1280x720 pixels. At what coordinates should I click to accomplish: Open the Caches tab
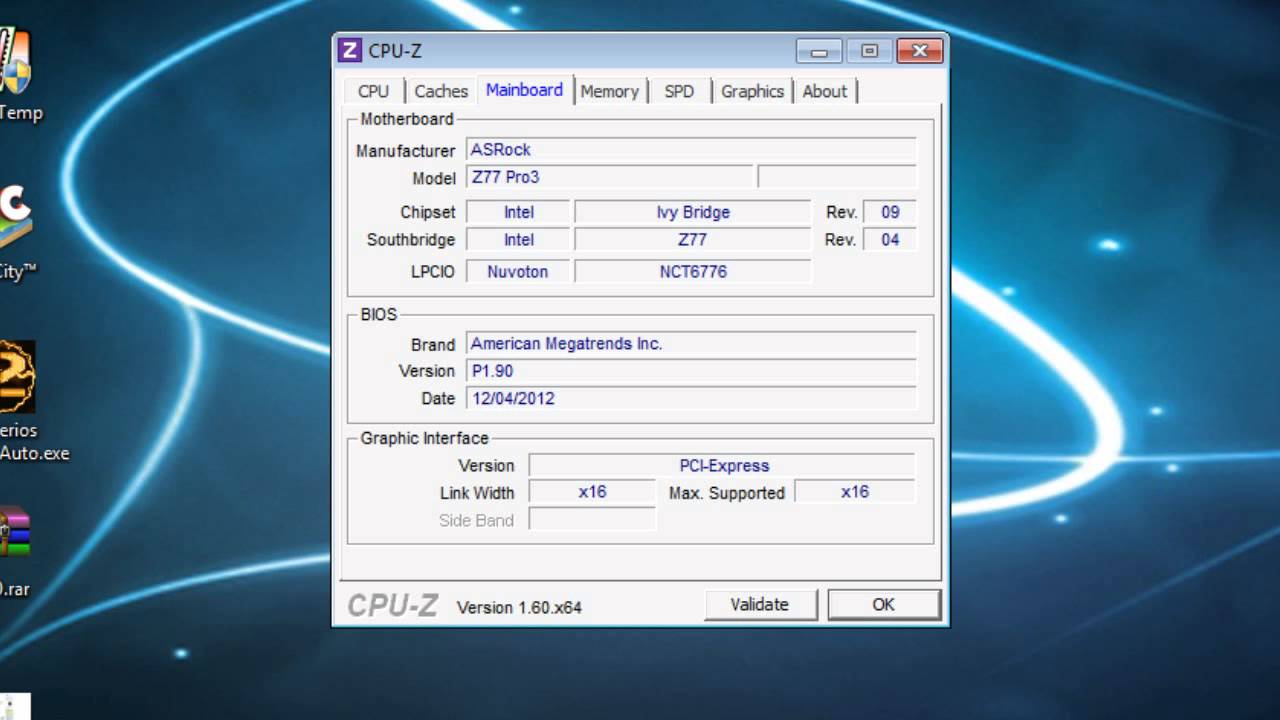tap(441, 91)
